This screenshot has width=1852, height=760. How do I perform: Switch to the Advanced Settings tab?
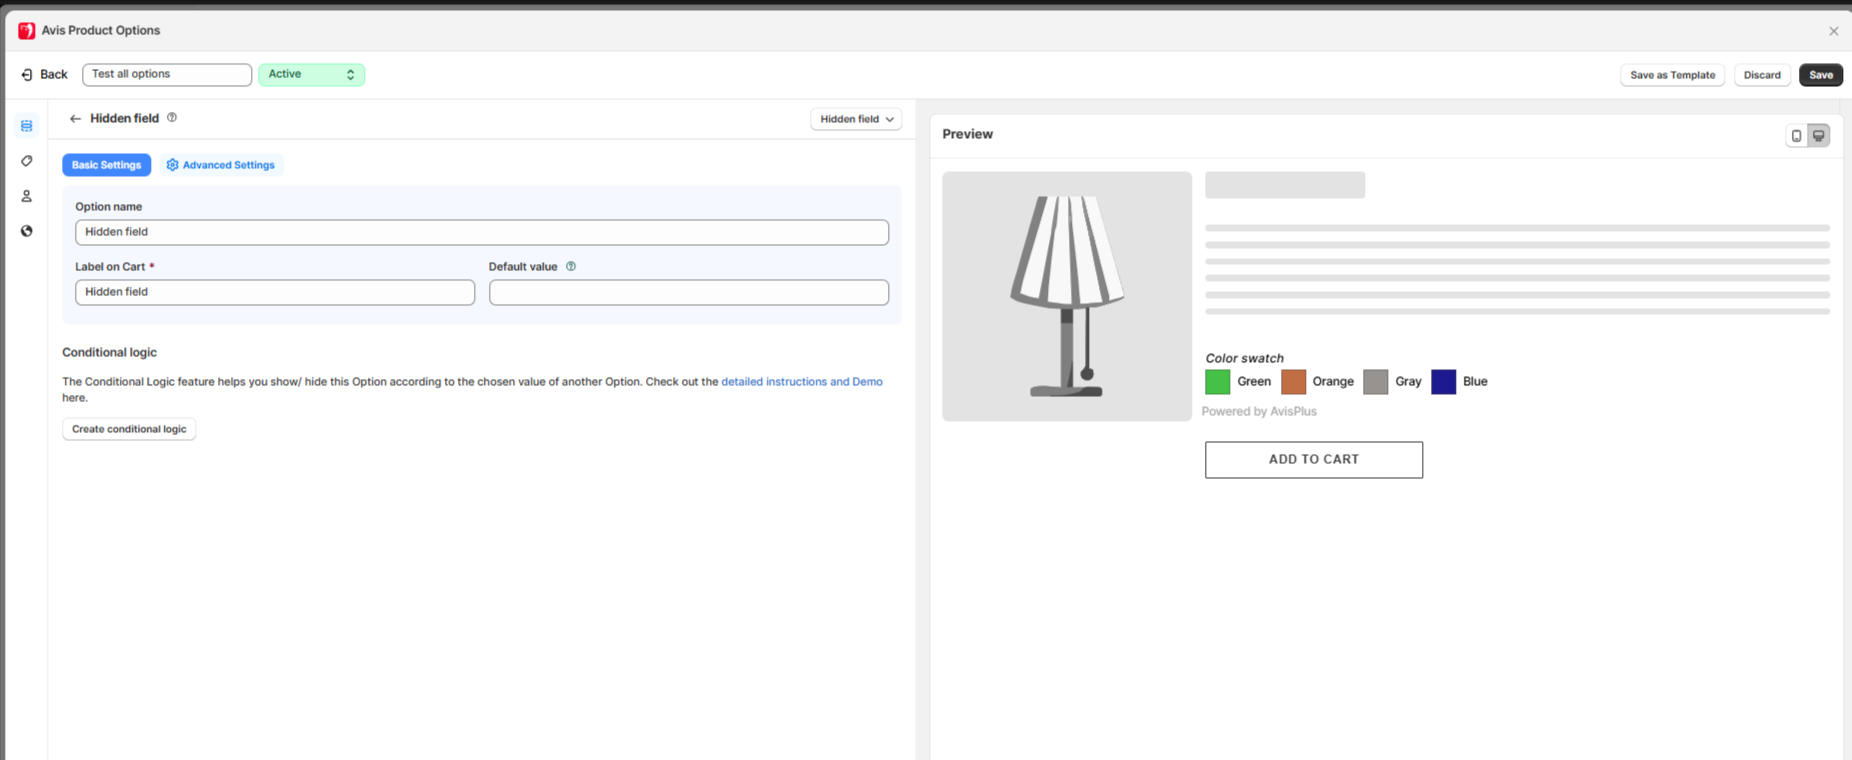coord(221,165)
